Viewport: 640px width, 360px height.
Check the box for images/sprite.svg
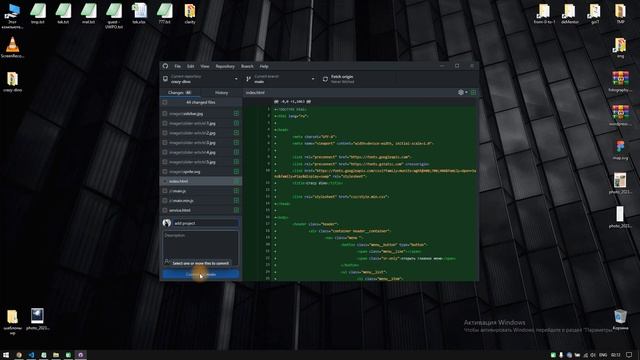pyautogui.click(x=165, y=172)
